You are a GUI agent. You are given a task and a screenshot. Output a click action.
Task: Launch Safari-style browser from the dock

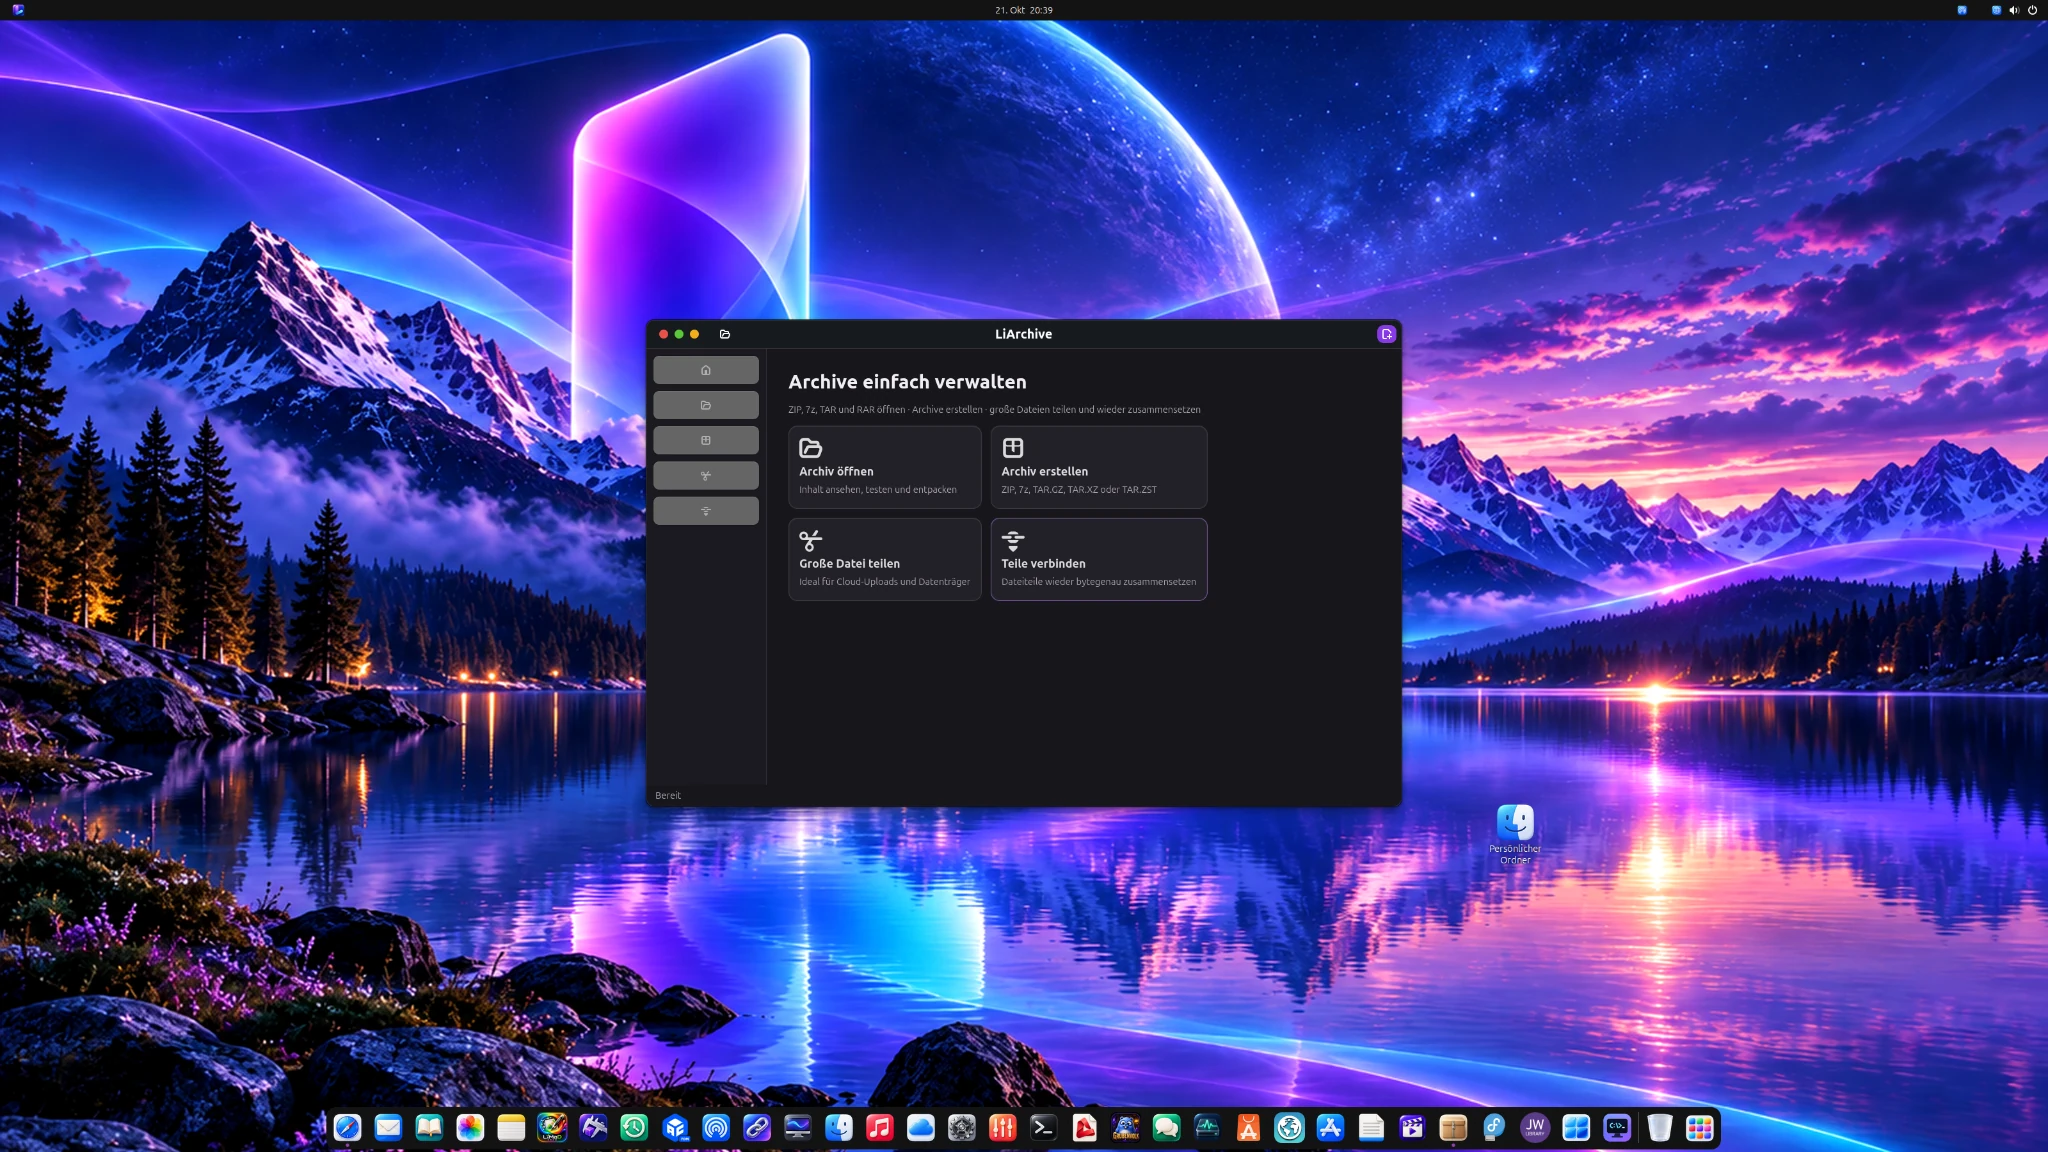coord(347,1128)
